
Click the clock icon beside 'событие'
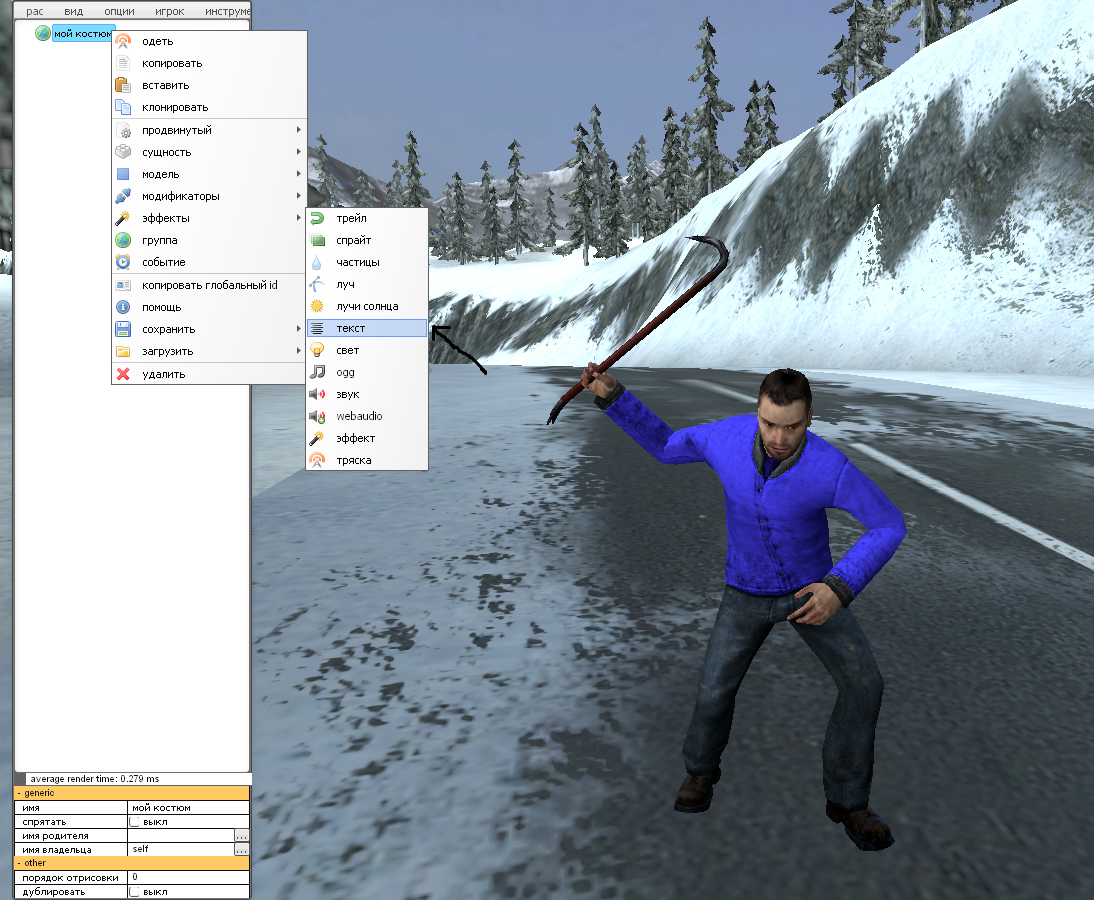coord(123,262)
